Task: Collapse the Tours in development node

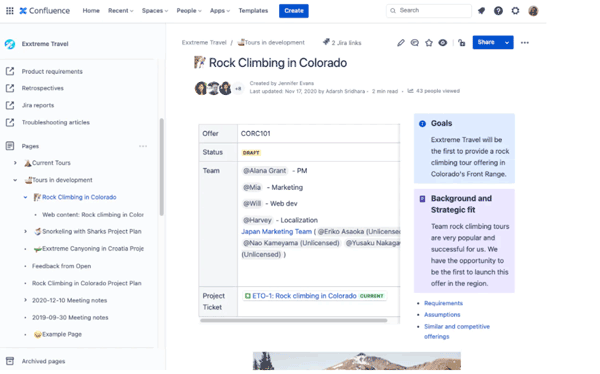Action: tap(15, 180)
